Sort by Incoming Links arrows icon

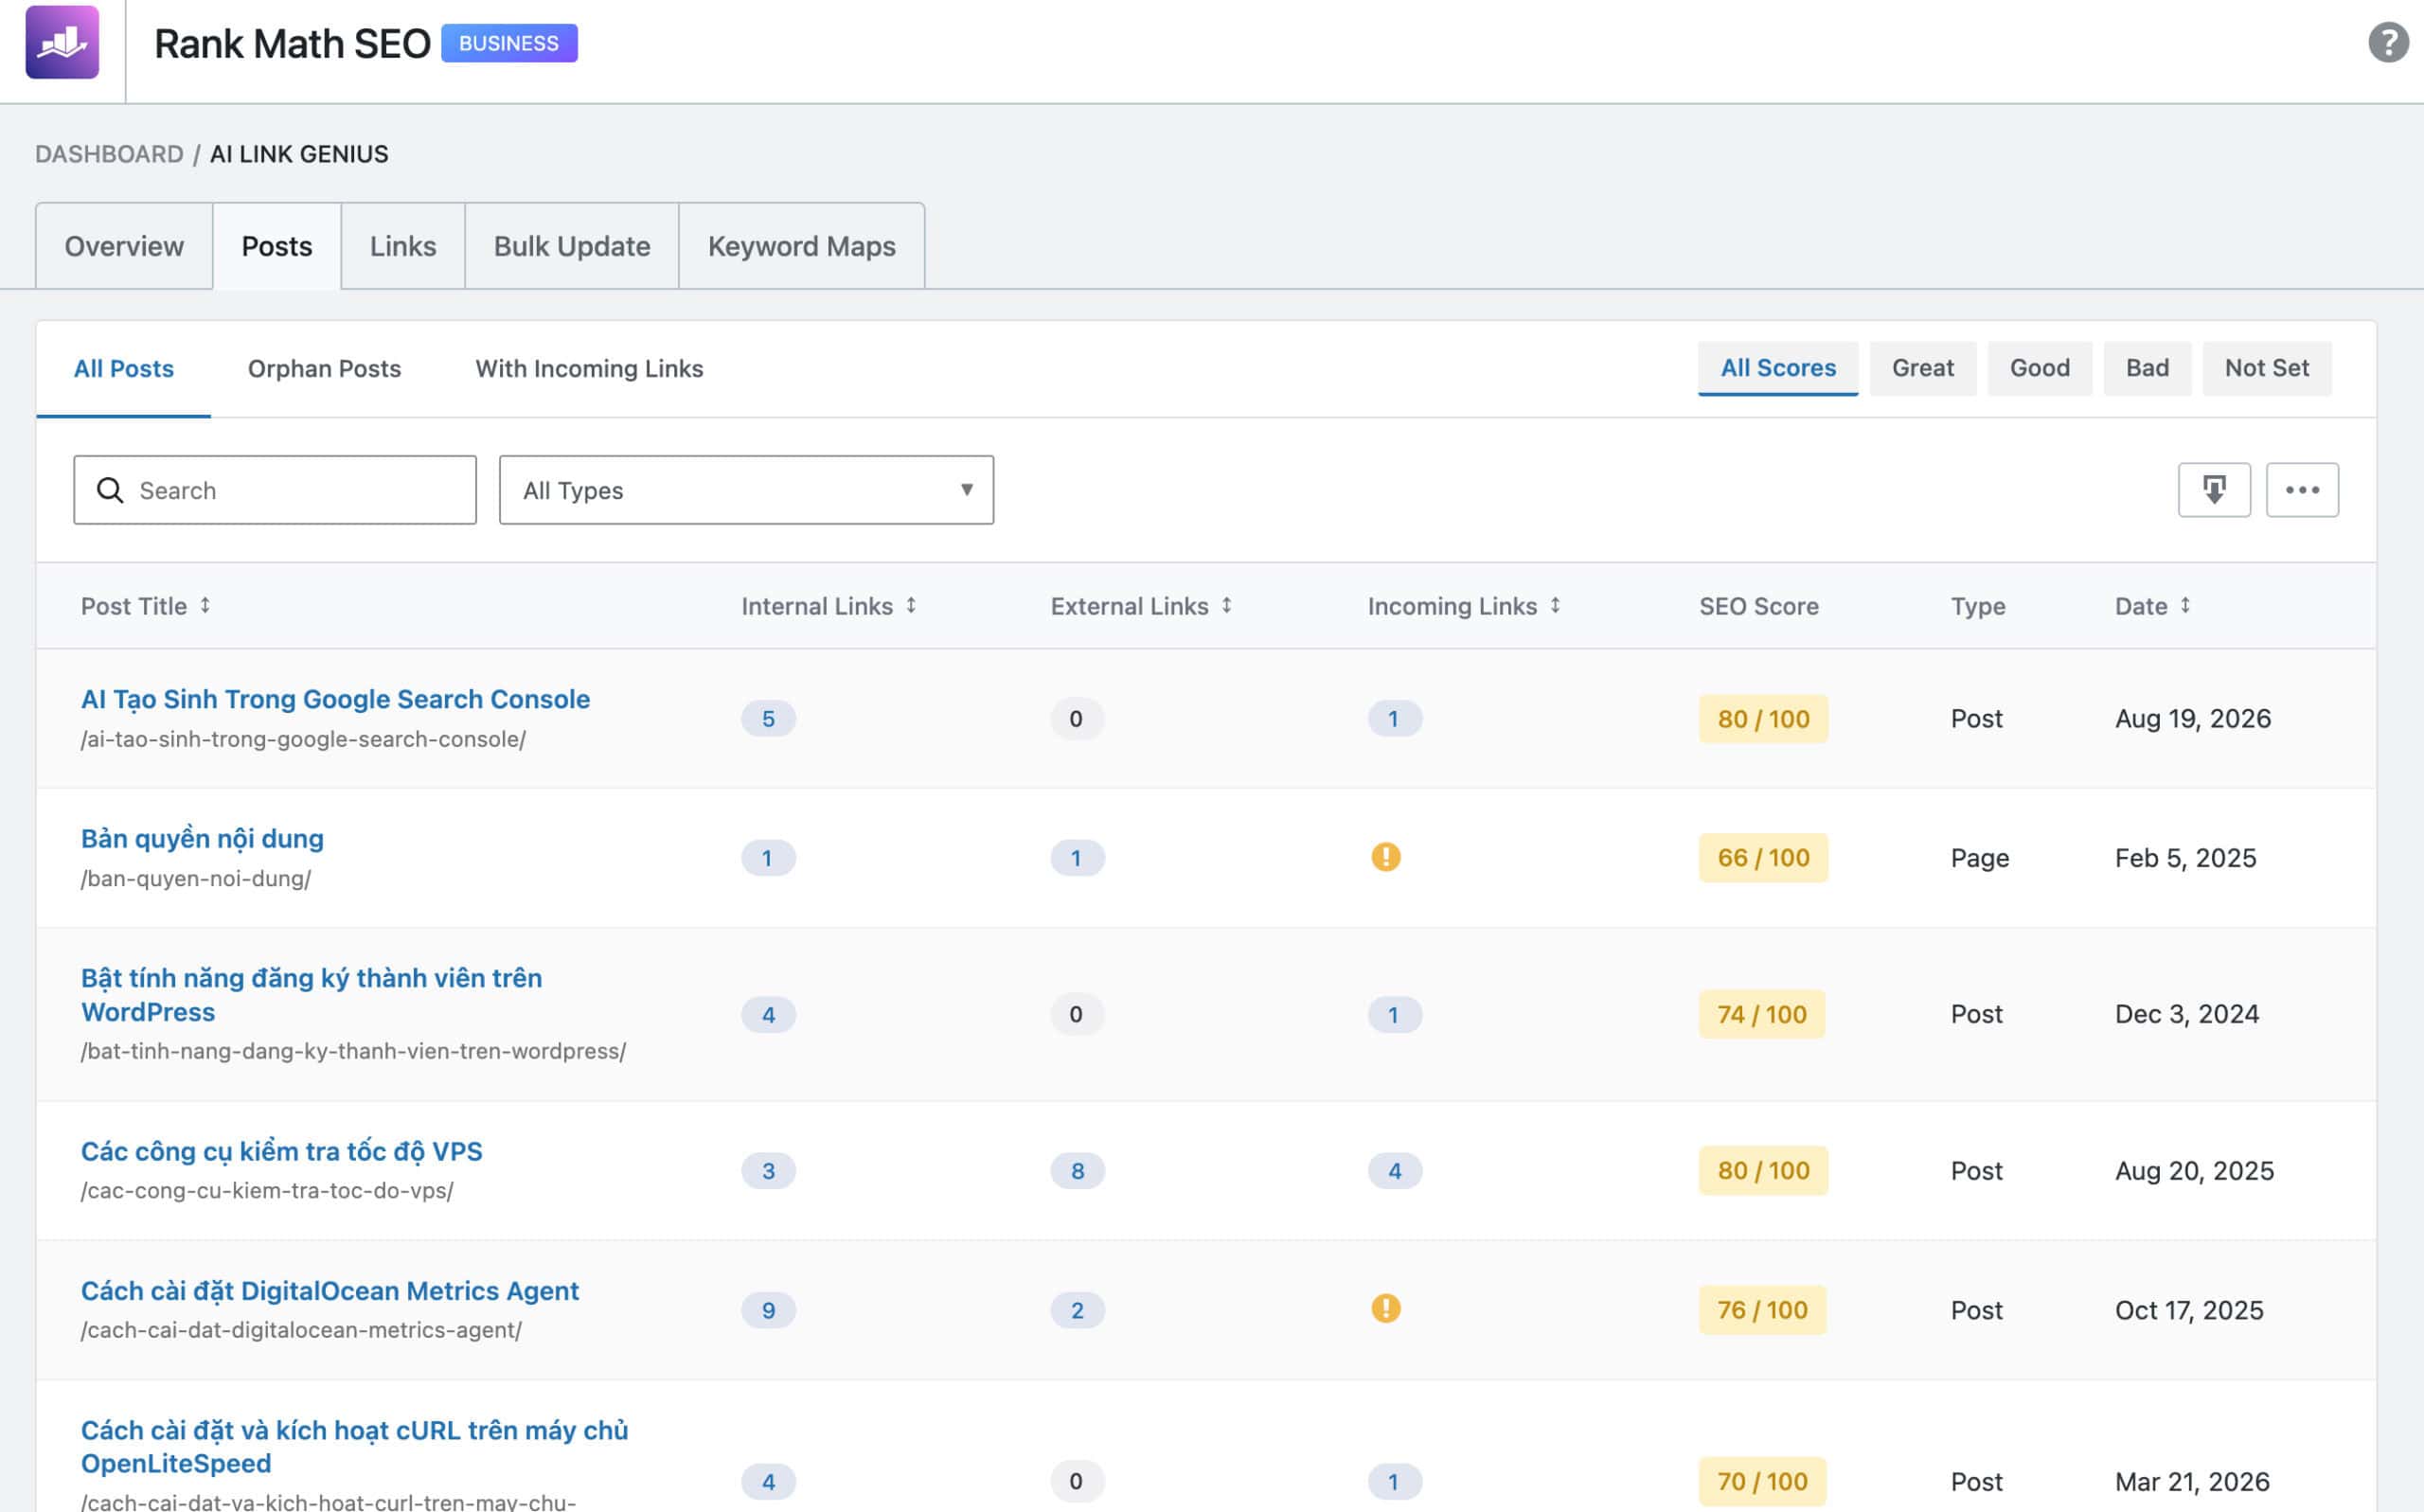[x=1555, y=605]
